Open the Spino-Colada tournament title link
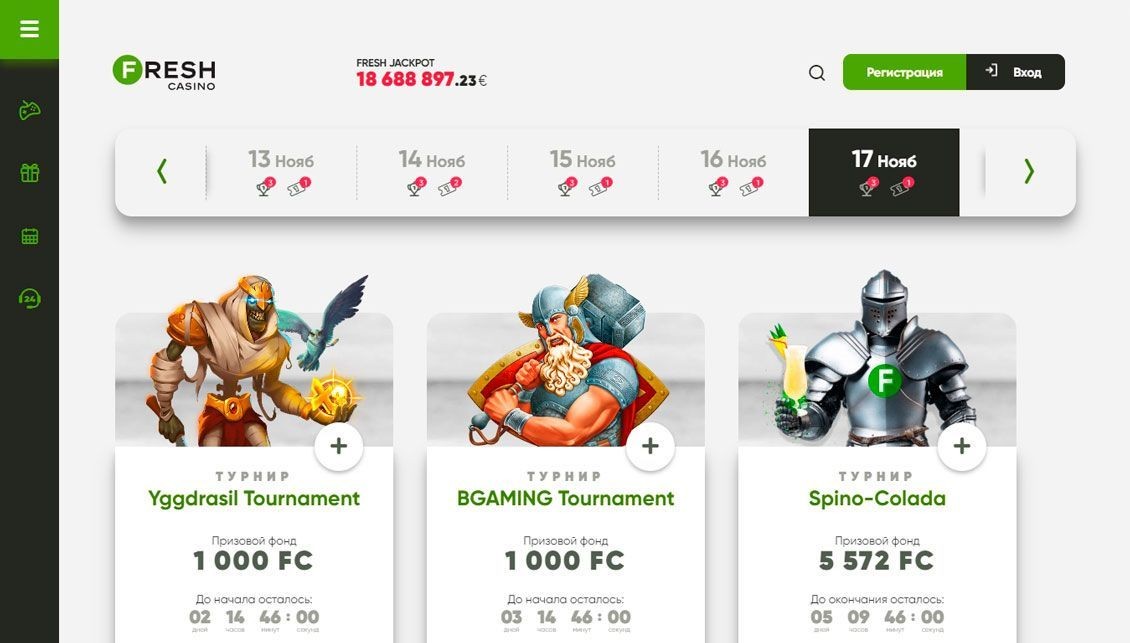The image size is (1130, 643). click(x=877, y=498)
